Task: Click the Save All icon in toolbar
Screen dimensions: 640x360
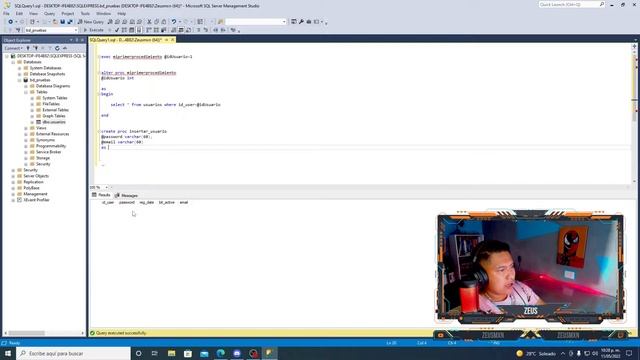Action: point(70,22)
